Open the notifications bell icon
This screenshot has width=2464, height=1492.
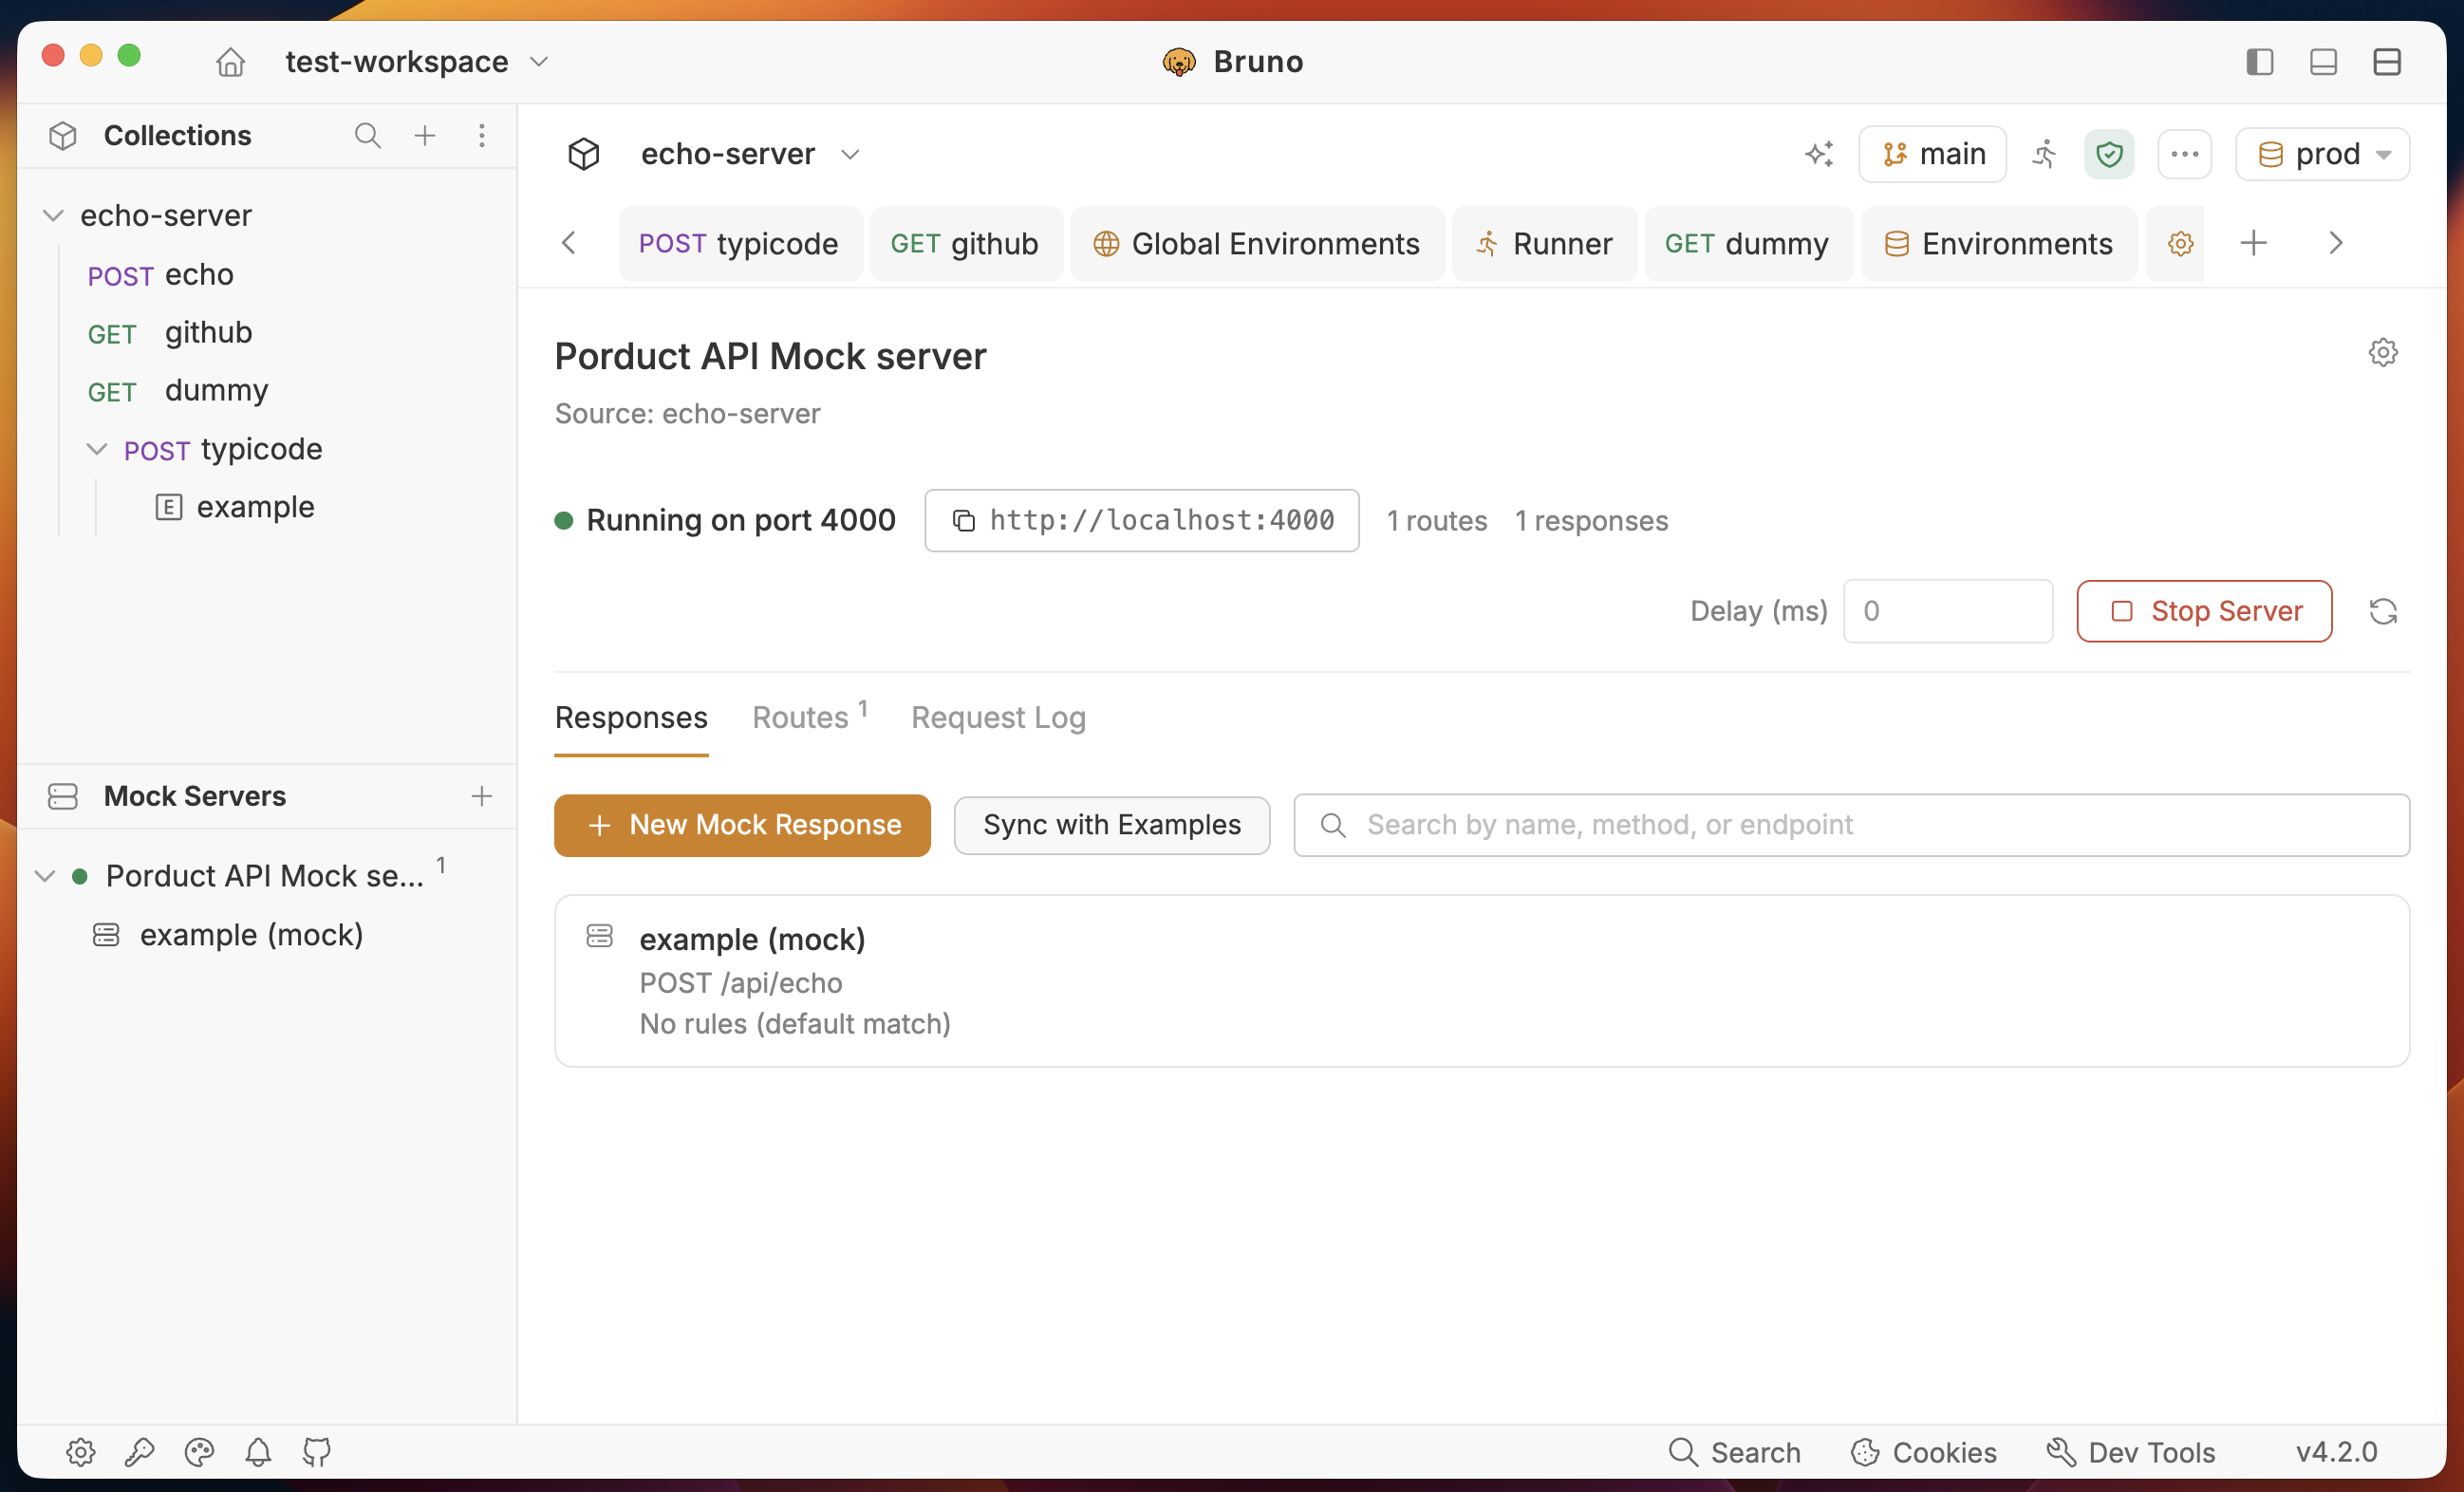click(x=258, y=1452)
